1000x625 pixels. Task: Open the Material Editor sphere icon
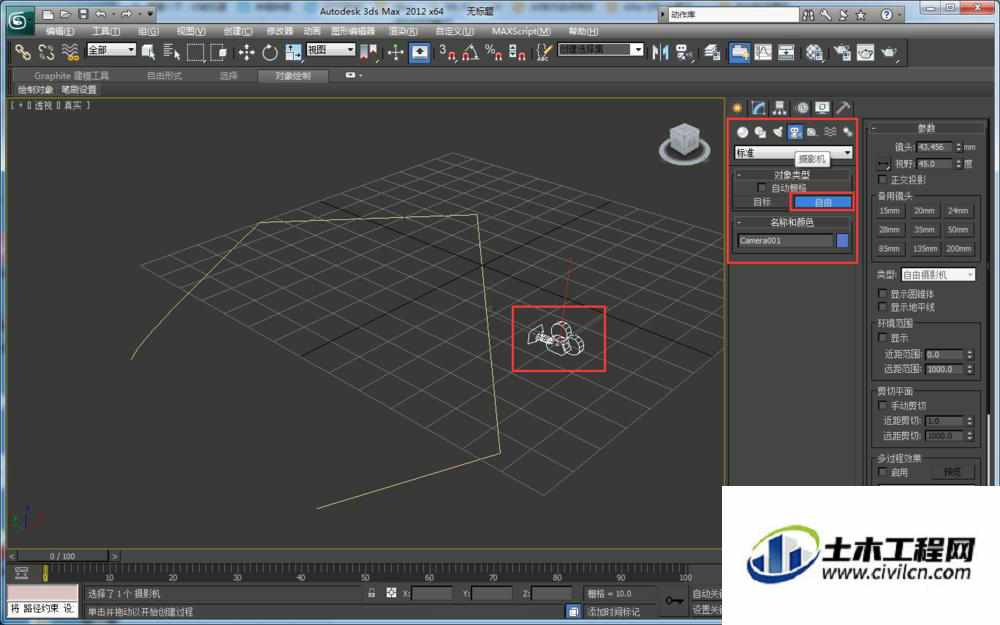814,52
